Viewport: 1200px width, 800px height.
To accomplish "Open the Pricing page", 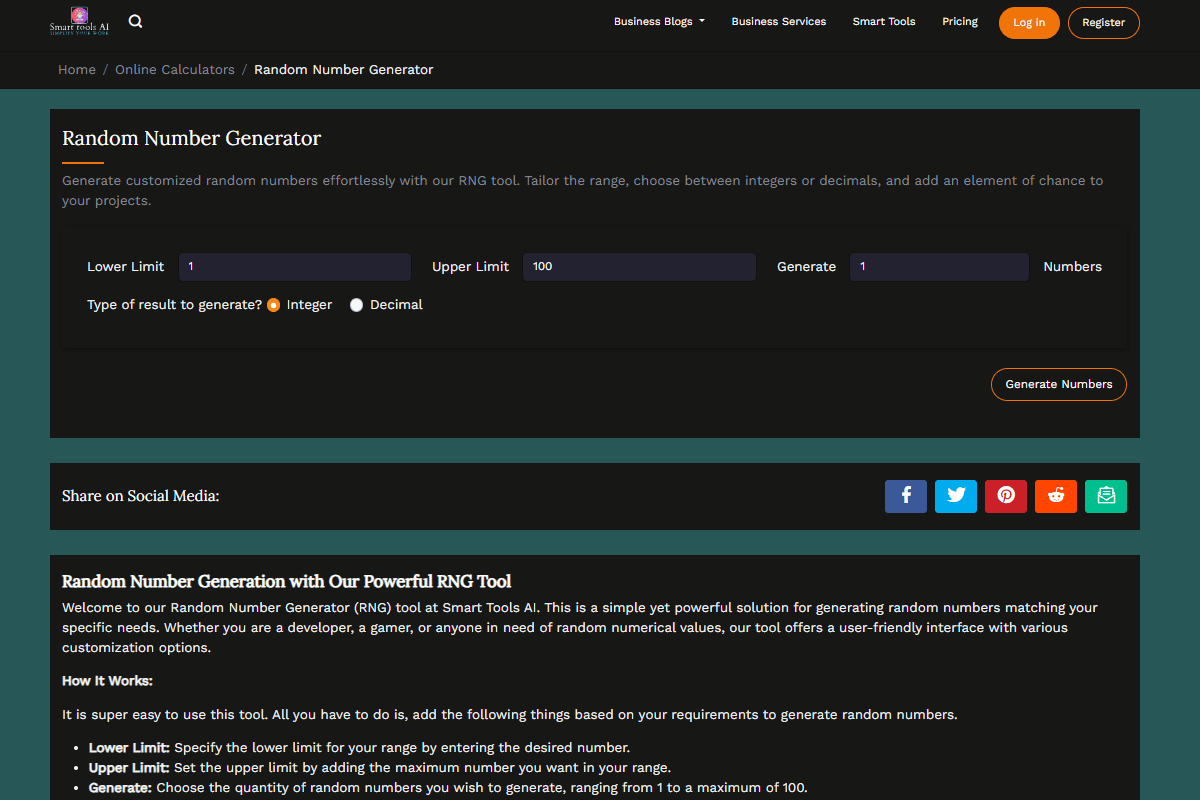I will [960, 21].
